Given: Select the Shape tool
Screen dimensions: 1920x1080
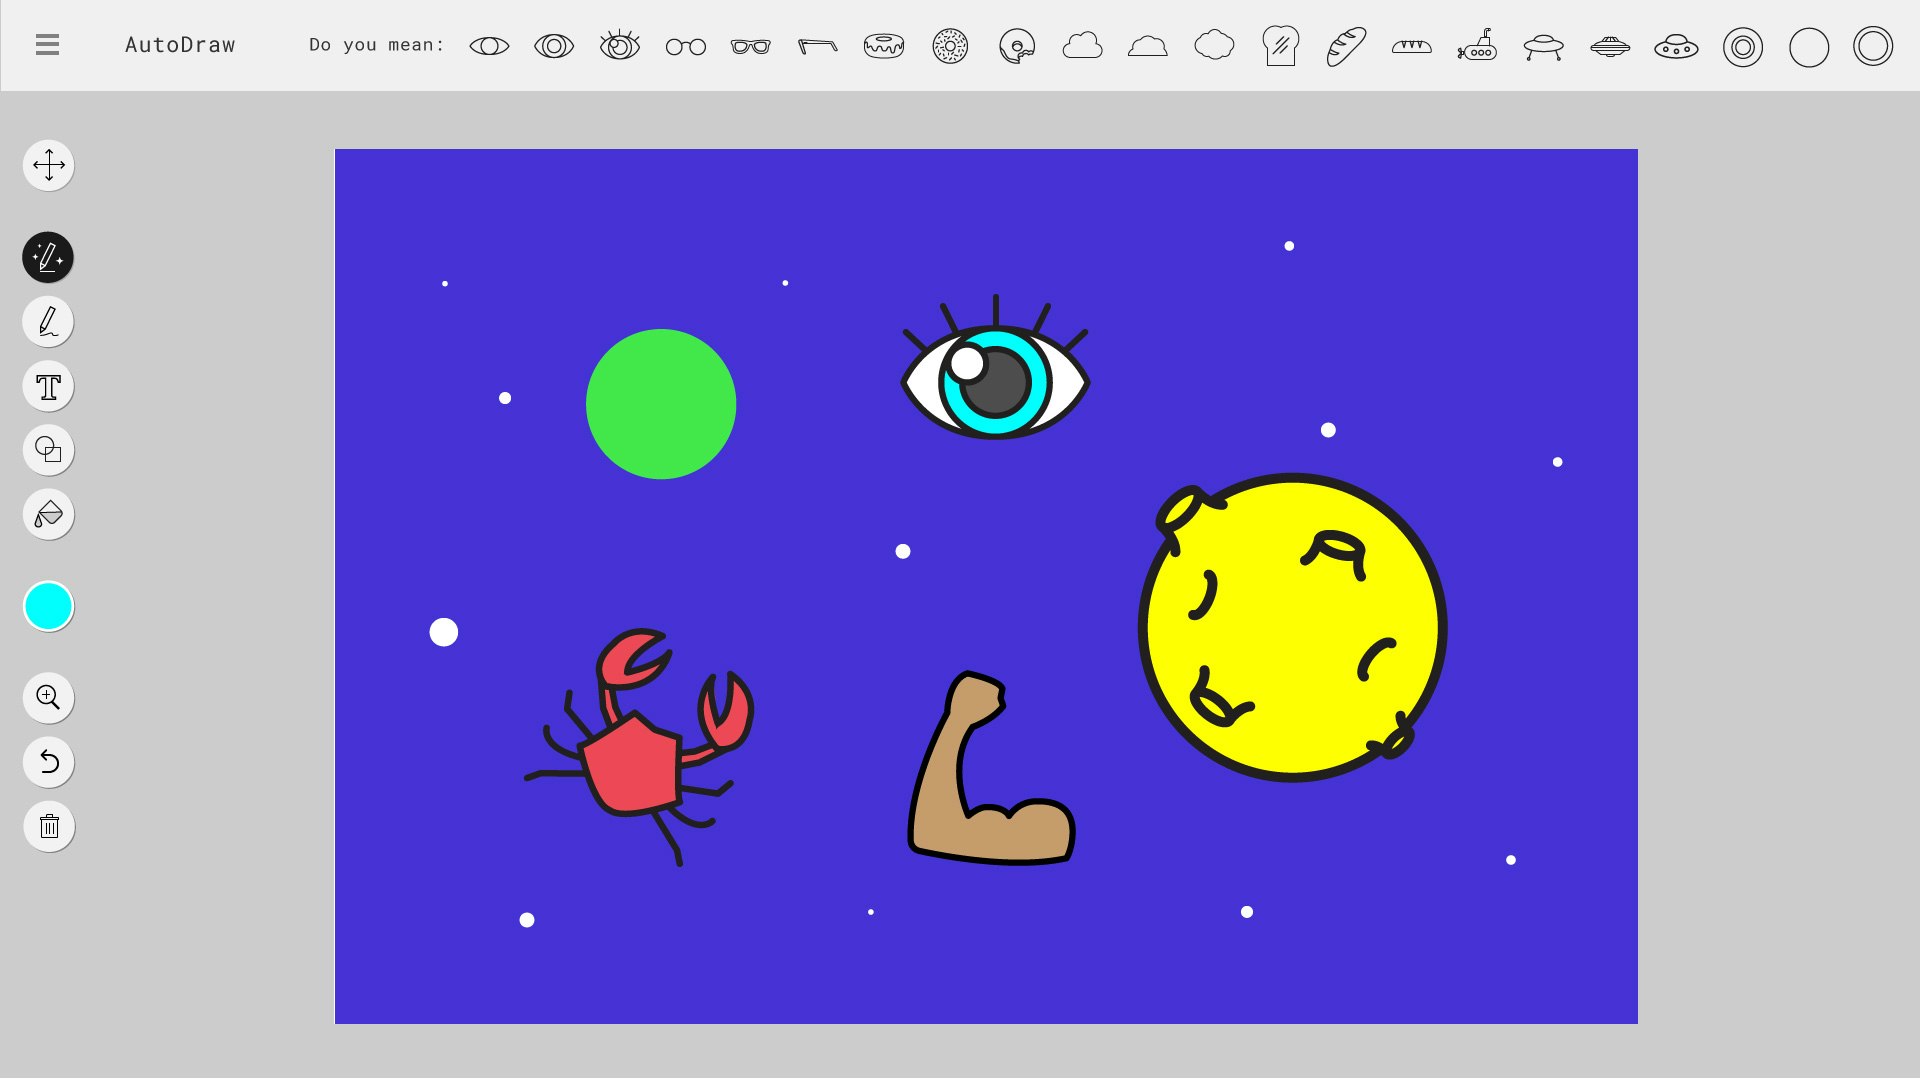Looking at the screenshot, I should click(x=48, y=449).
